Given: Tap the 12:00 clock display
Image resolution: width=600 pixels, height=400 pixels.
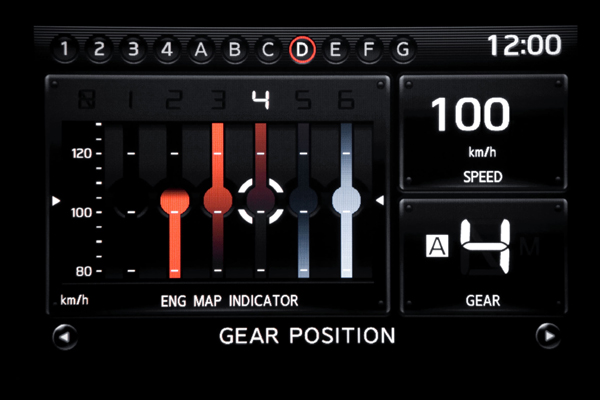Looking at the screenshot, I should [524, 45].
